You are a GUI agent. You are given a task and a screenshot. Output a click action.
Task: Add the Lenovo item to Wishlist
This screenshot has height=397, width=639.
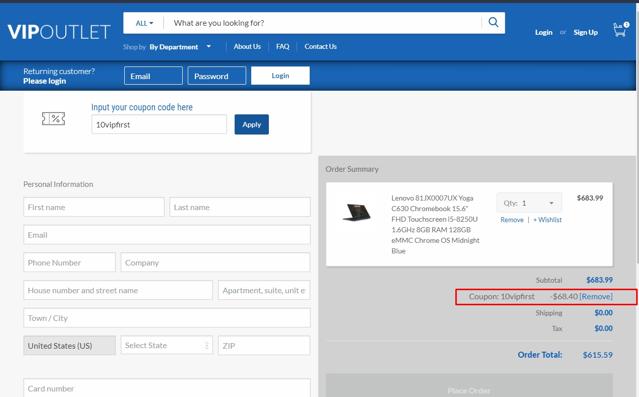547,220
